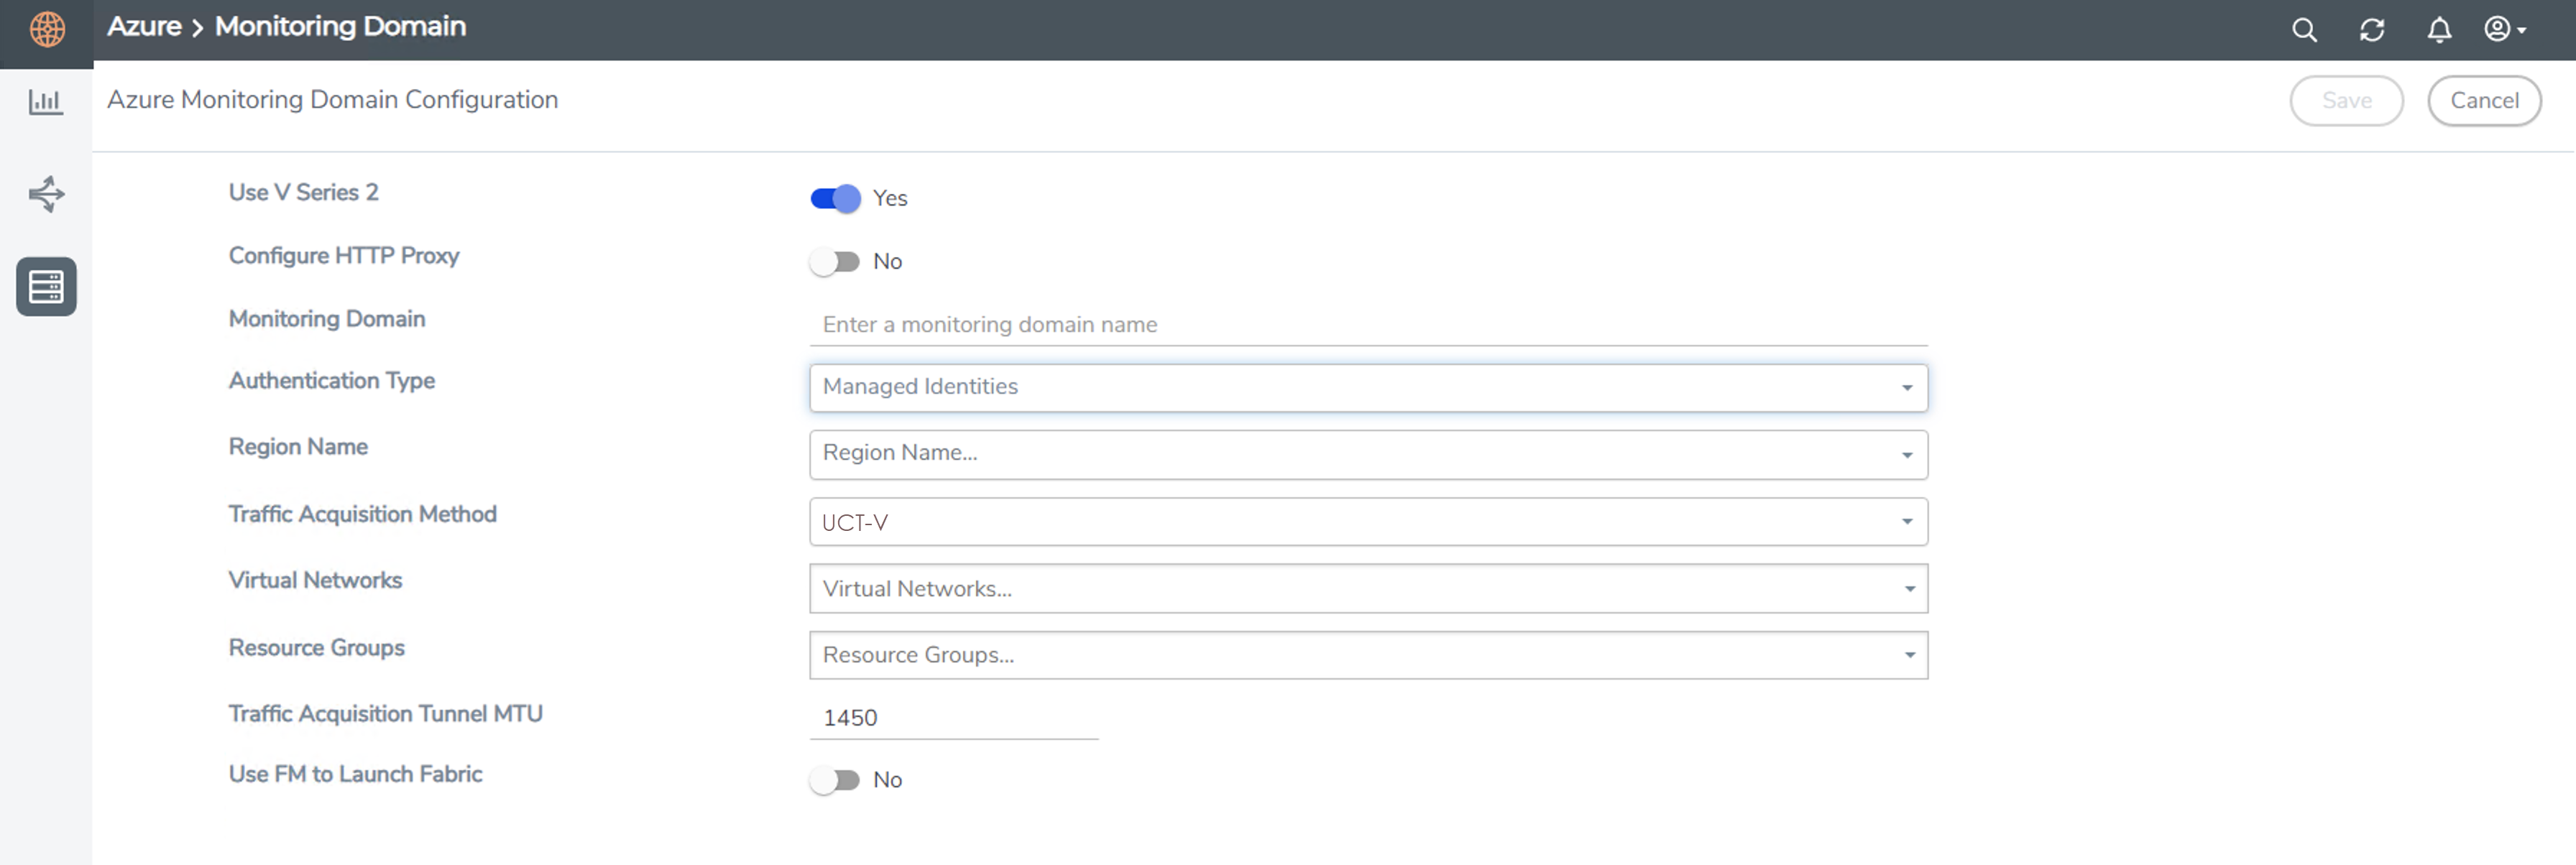
Task: Click the refresh icon in header
Action: pos(2372,30)
